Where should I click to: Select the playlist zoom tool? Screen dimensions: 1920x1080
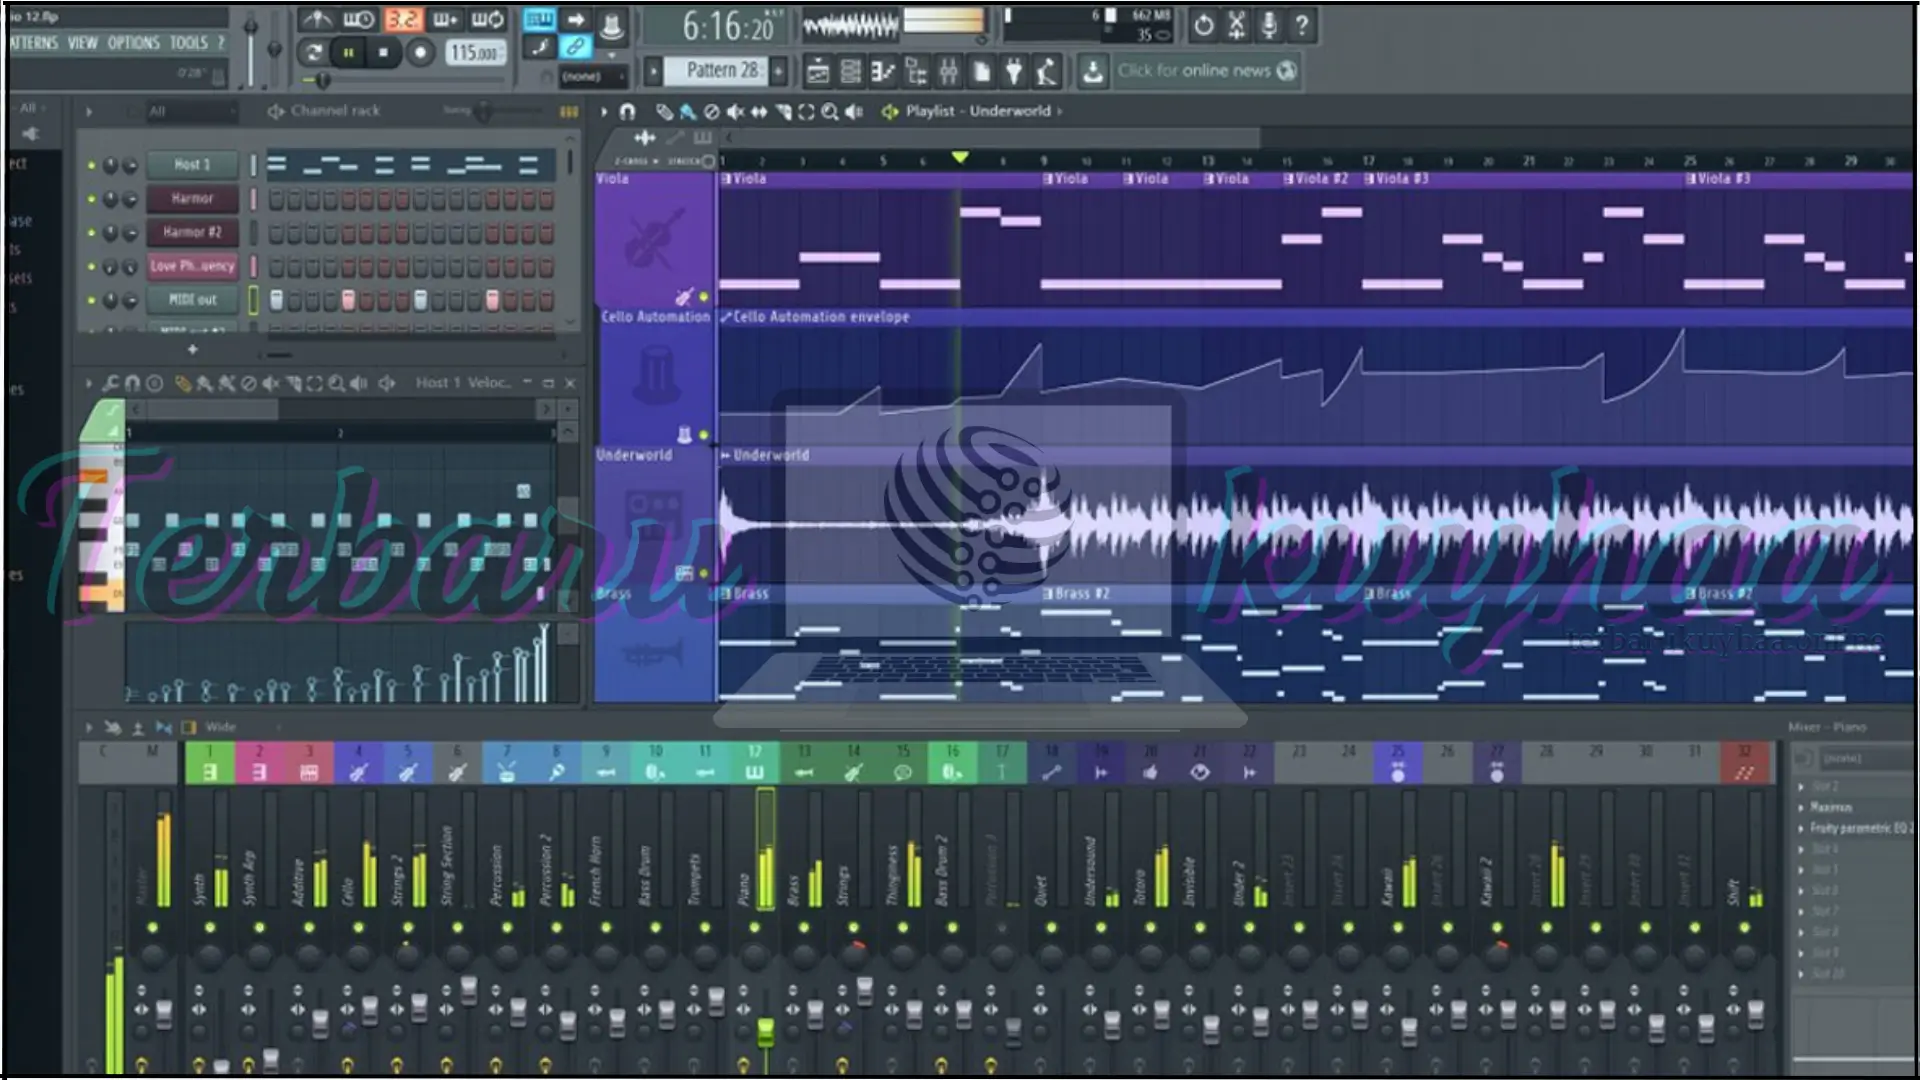tap(830, 111)
